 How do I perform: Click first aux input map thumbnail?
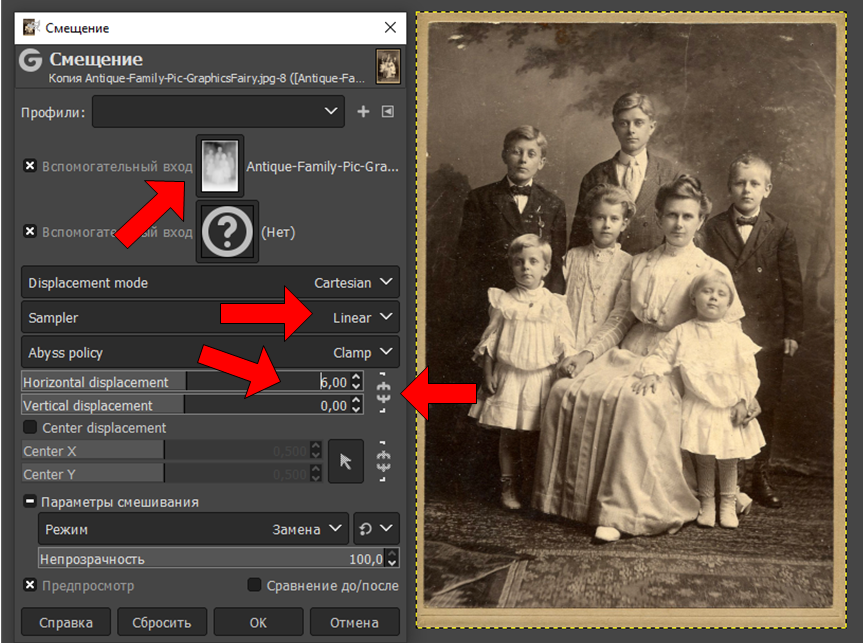(220, 166)
